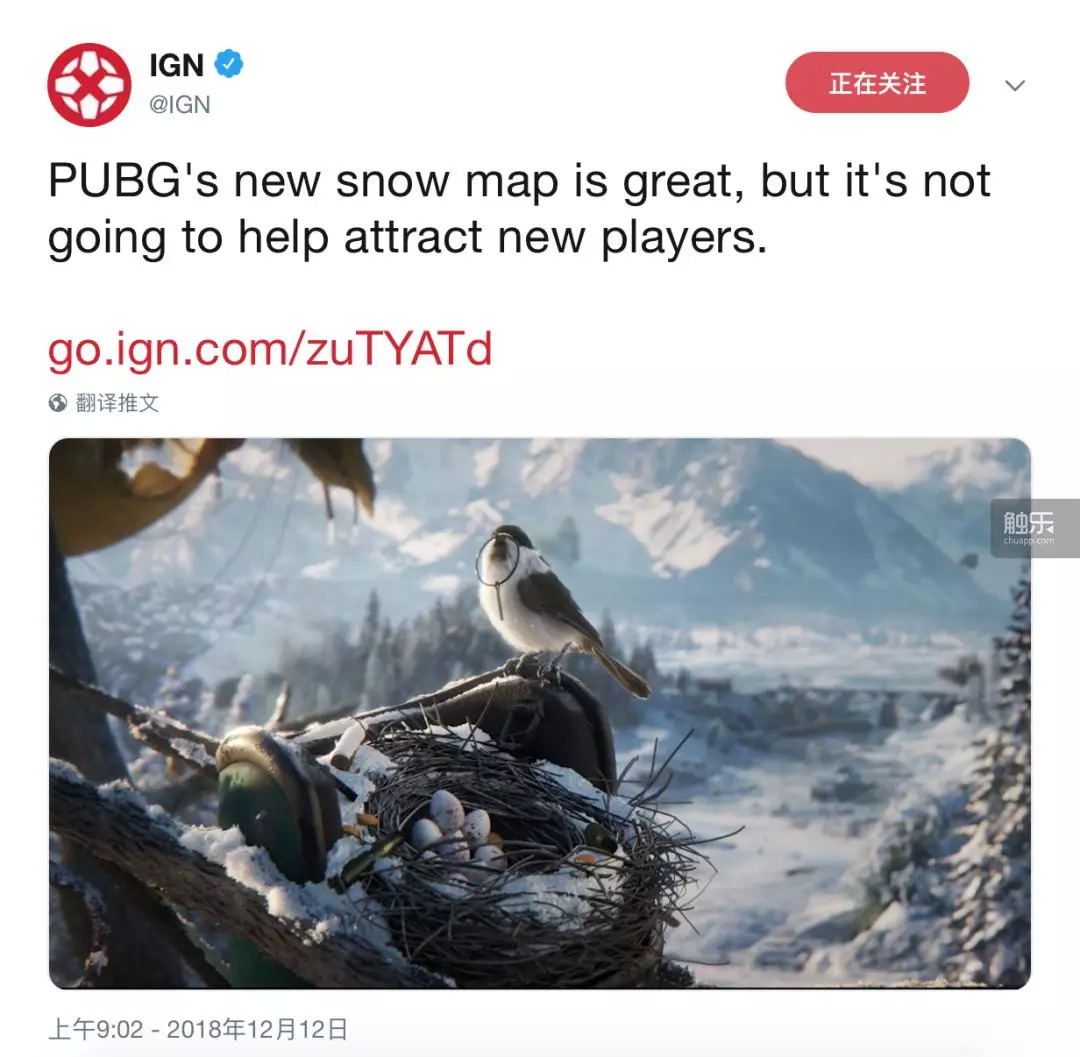Open the 上午9:02 tweet timestamp
The width and height of the screenshot is (1080, 1057).
coord(96,1029)
